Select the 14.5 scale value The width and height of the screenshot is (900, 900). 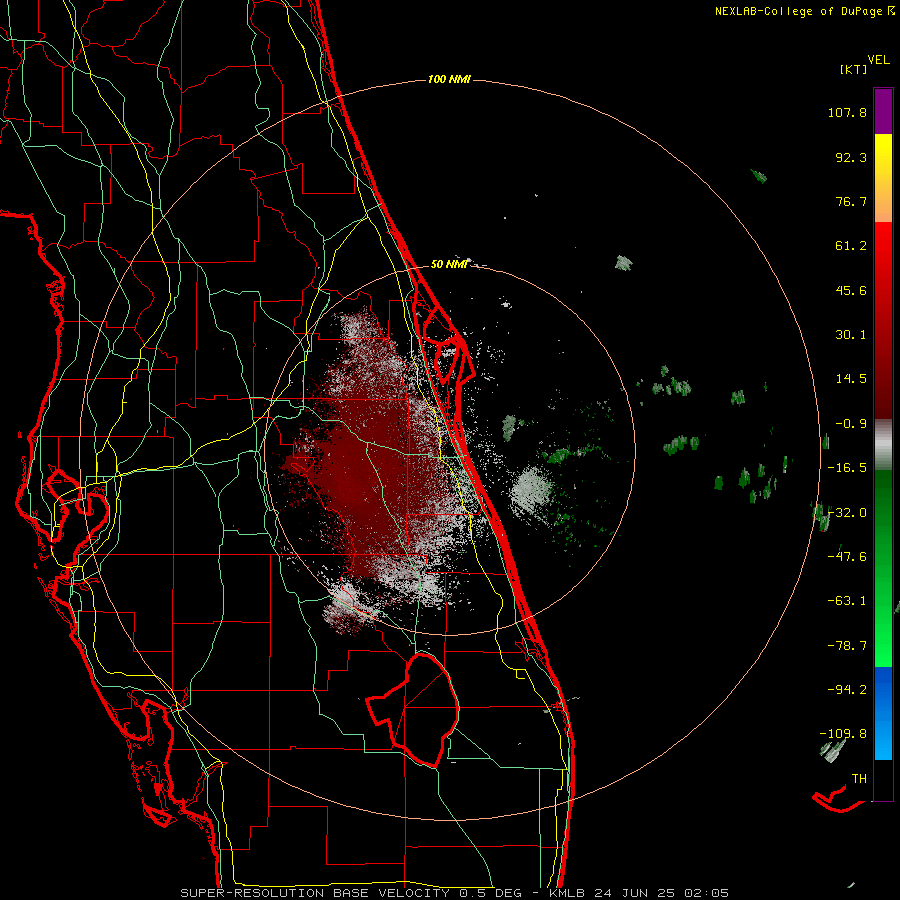click(x=851, y=379)
